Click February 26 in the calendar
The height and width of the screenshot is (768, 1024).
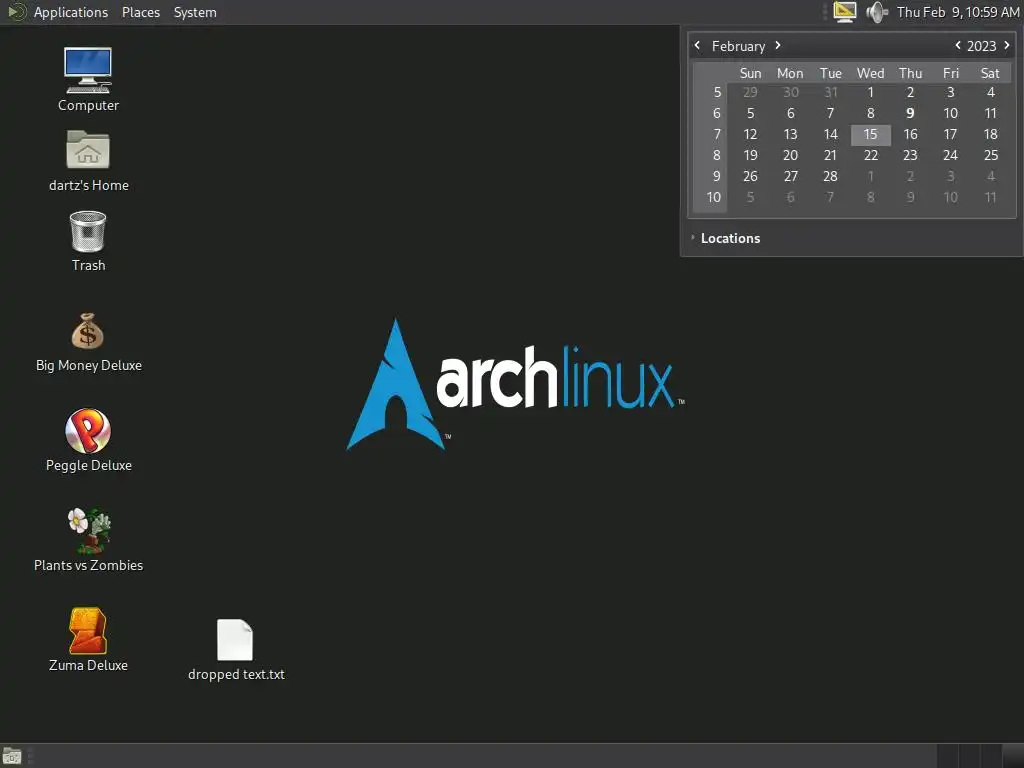[750, 176]
